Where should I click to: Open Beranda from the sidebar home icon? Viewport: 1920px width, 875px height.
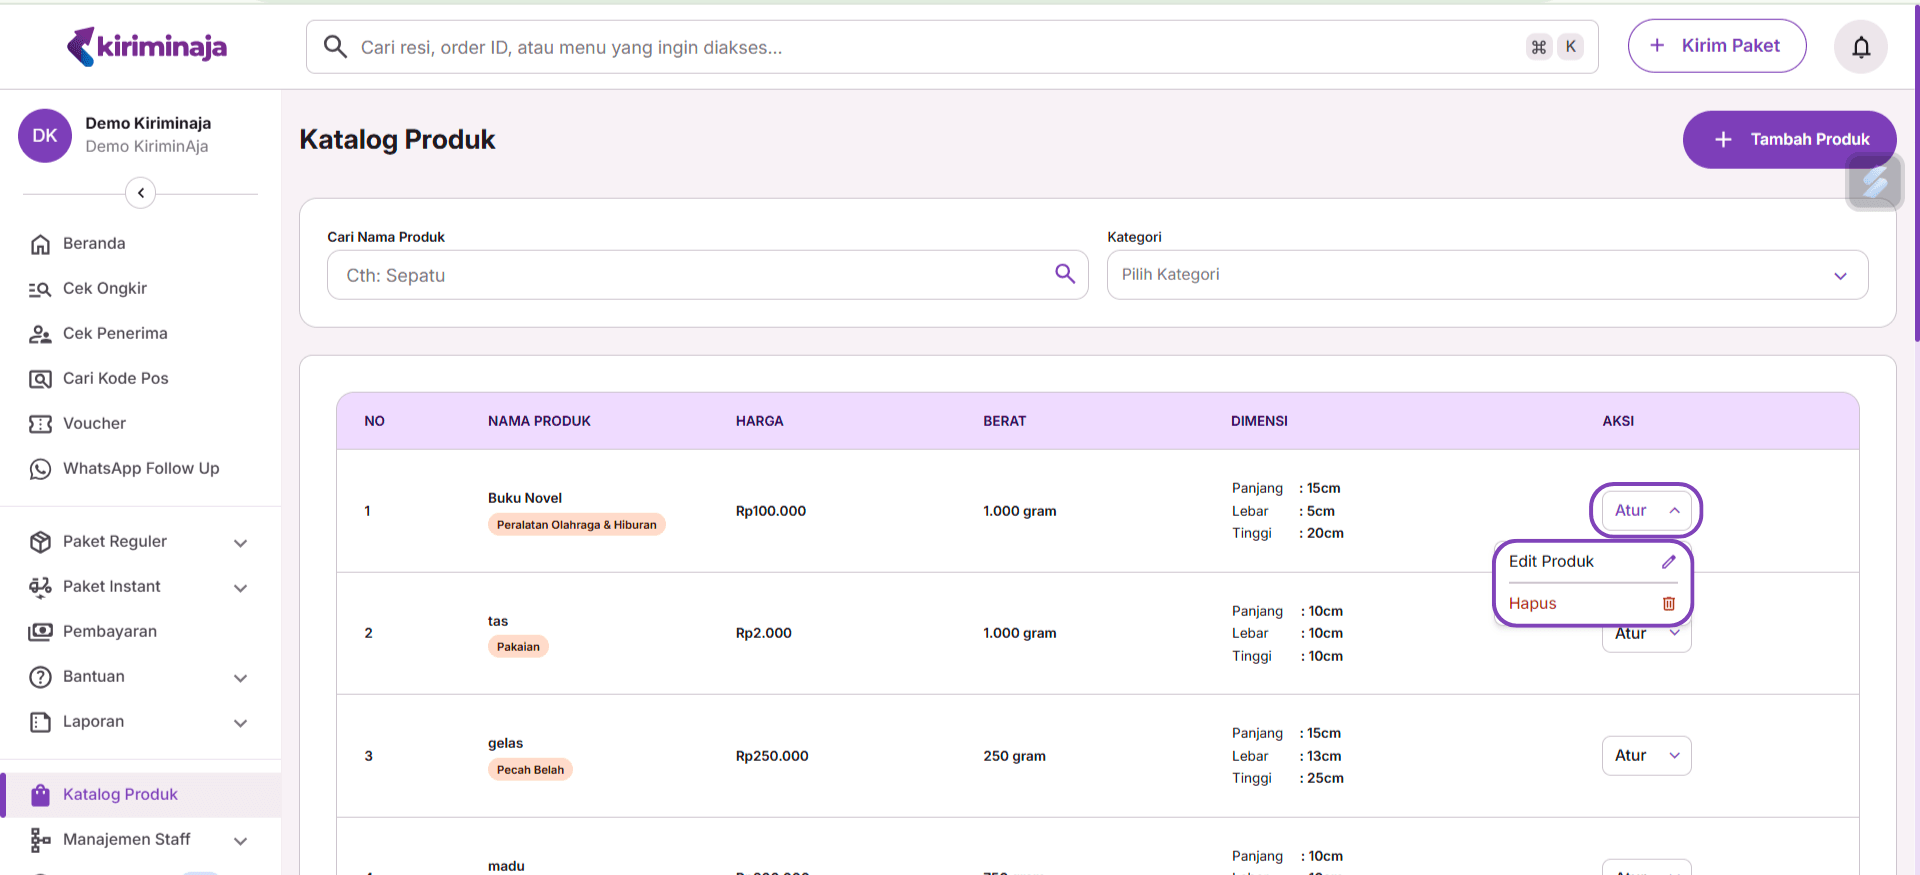[40, 244]
